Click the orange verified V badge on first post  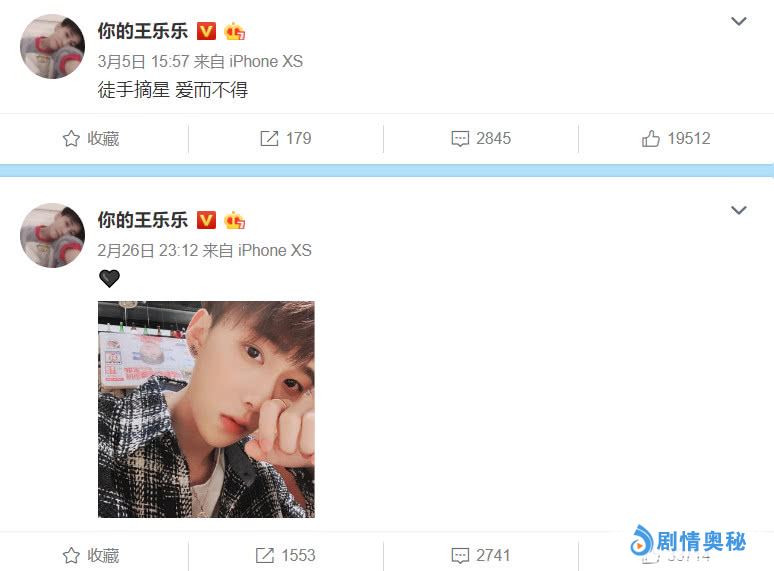tap(206, 31)
